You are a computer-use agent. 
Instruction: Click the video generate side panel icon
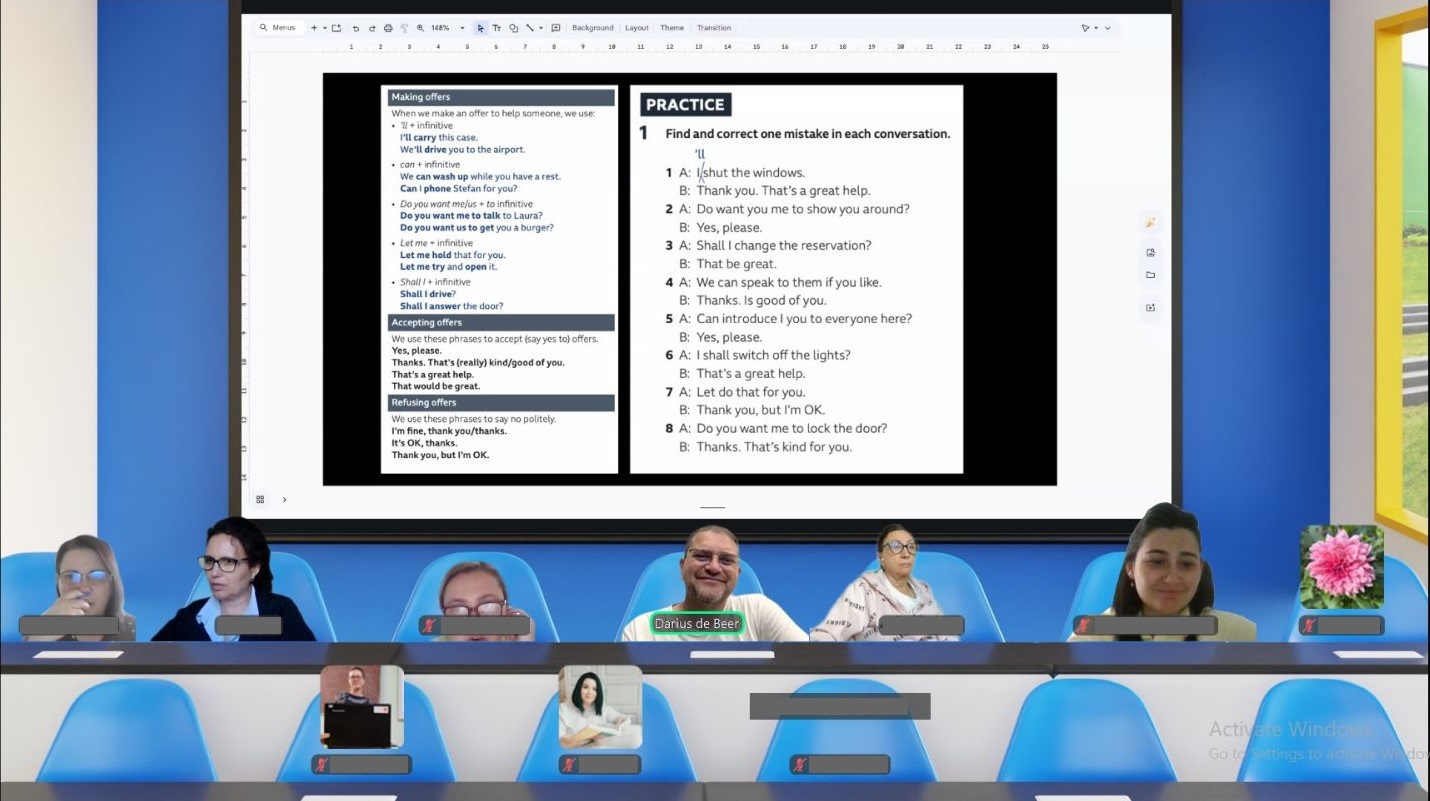tap(1150, 307)
